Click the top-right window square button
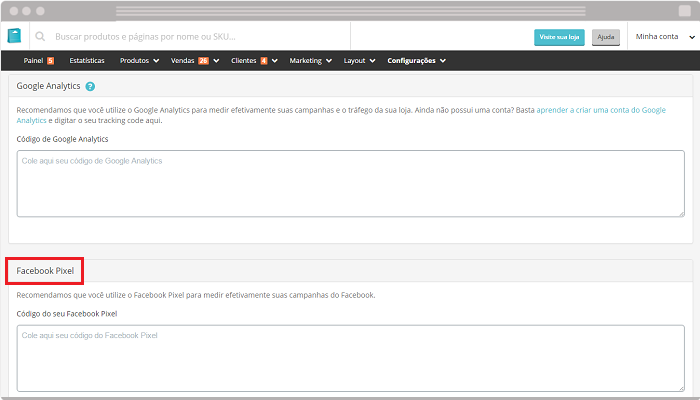 click(x=684, y=11)
